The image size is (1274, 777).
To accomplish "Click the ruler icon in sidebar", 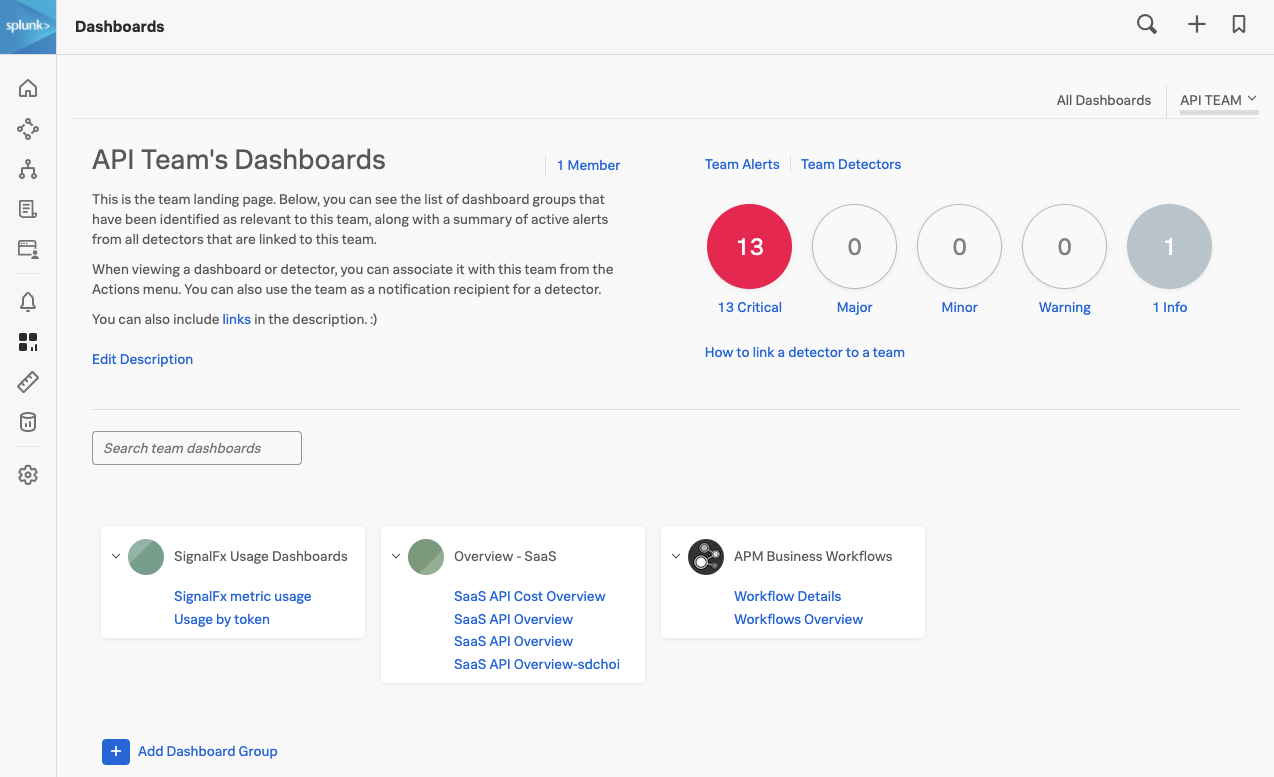I will (x=28, y=382).
